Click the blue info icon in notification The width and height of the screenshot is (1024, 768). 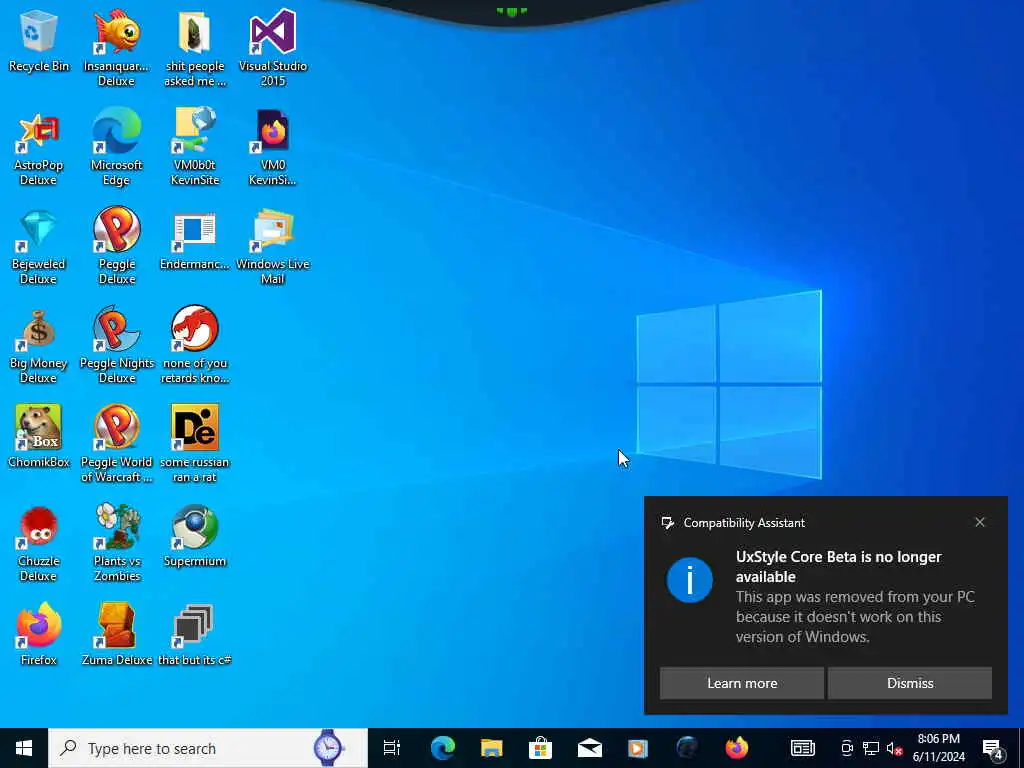[690, 580]
